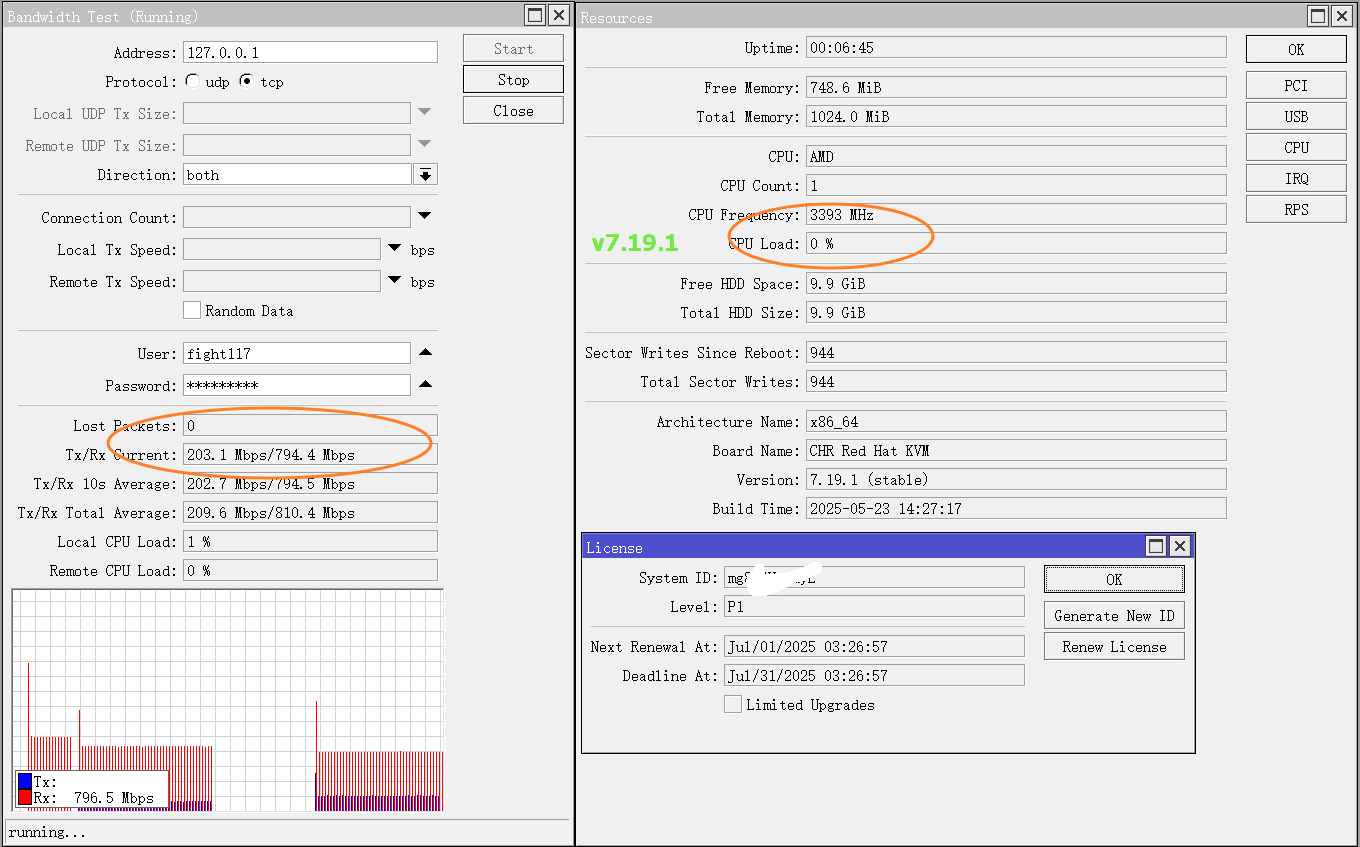Click the Version value 7.19.1 (stable)
This screenshot has height=847, width=1360.
(1016, 479)
